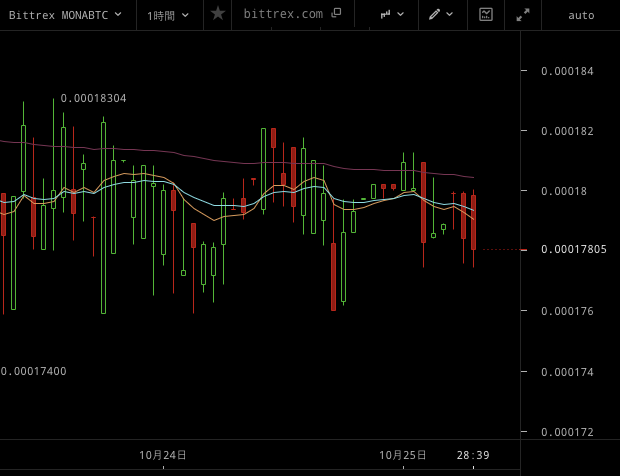Toggle the auto price scale button
The height and width of the screenshot is (476, 620).
[x=581, y=15]
